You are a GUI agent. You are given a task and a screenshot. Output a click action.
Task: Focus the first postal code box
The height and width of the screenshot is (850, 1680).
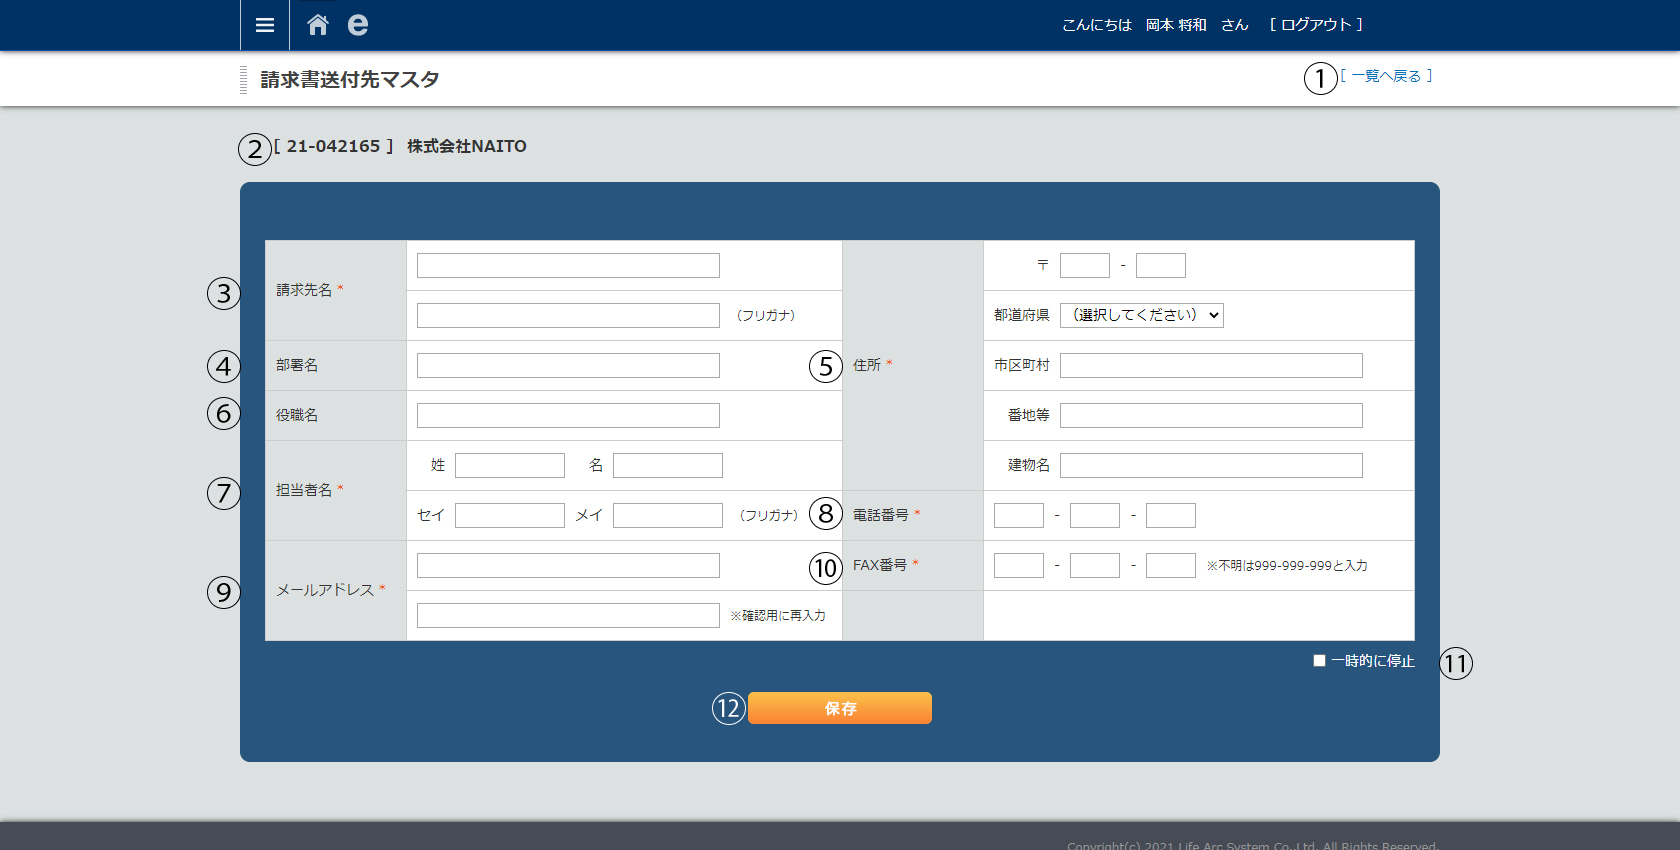click(x=1085, y=265)
